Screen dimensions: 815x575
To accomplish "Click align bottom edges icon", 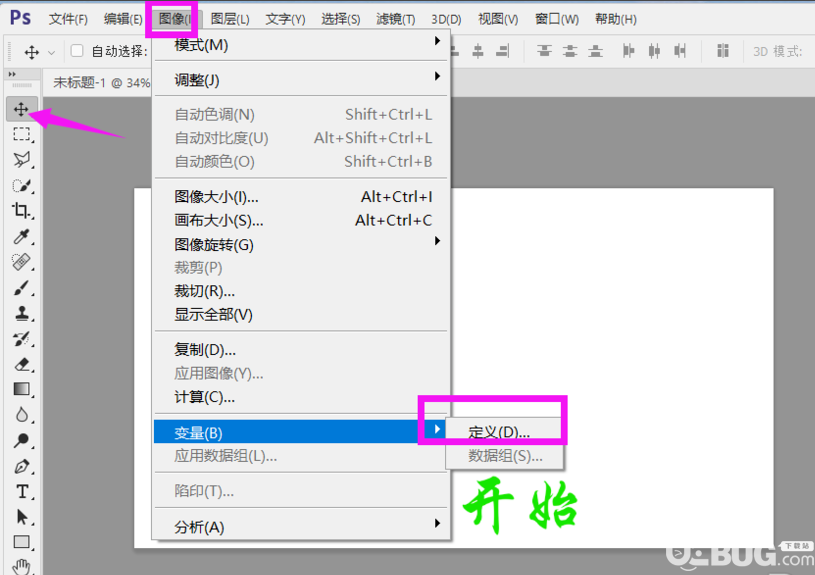I will coord(595,51).
